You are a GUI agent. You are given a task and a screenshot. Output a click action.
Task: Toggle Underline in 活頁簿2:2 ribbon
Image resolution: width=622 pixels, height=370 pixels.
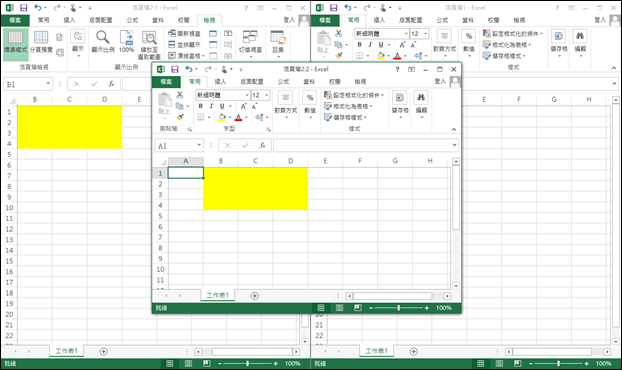point(222,106)
